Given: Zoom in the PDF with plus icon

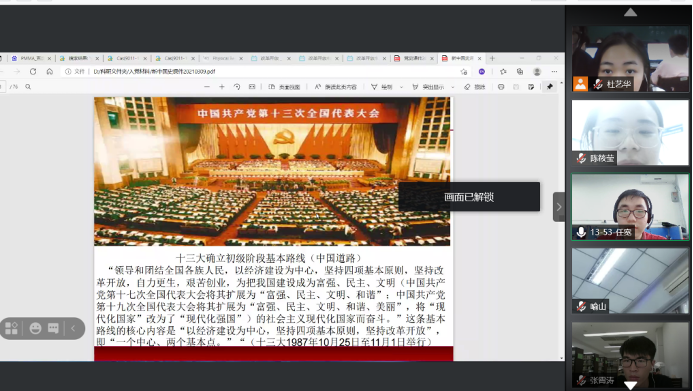Looking at the screenshot, I should [x=222, y=87].
